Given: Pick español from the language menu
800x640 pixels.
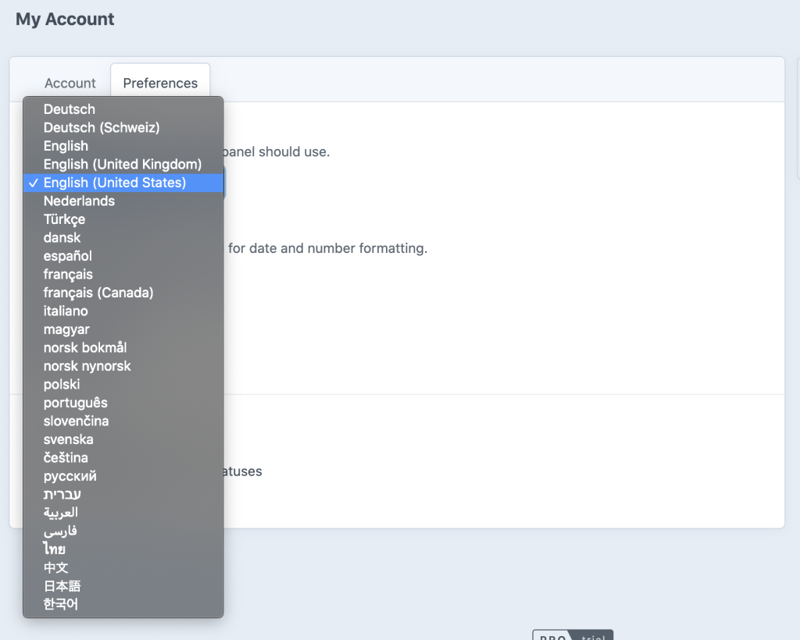Looking at the screenshot, I should point(67,256).
